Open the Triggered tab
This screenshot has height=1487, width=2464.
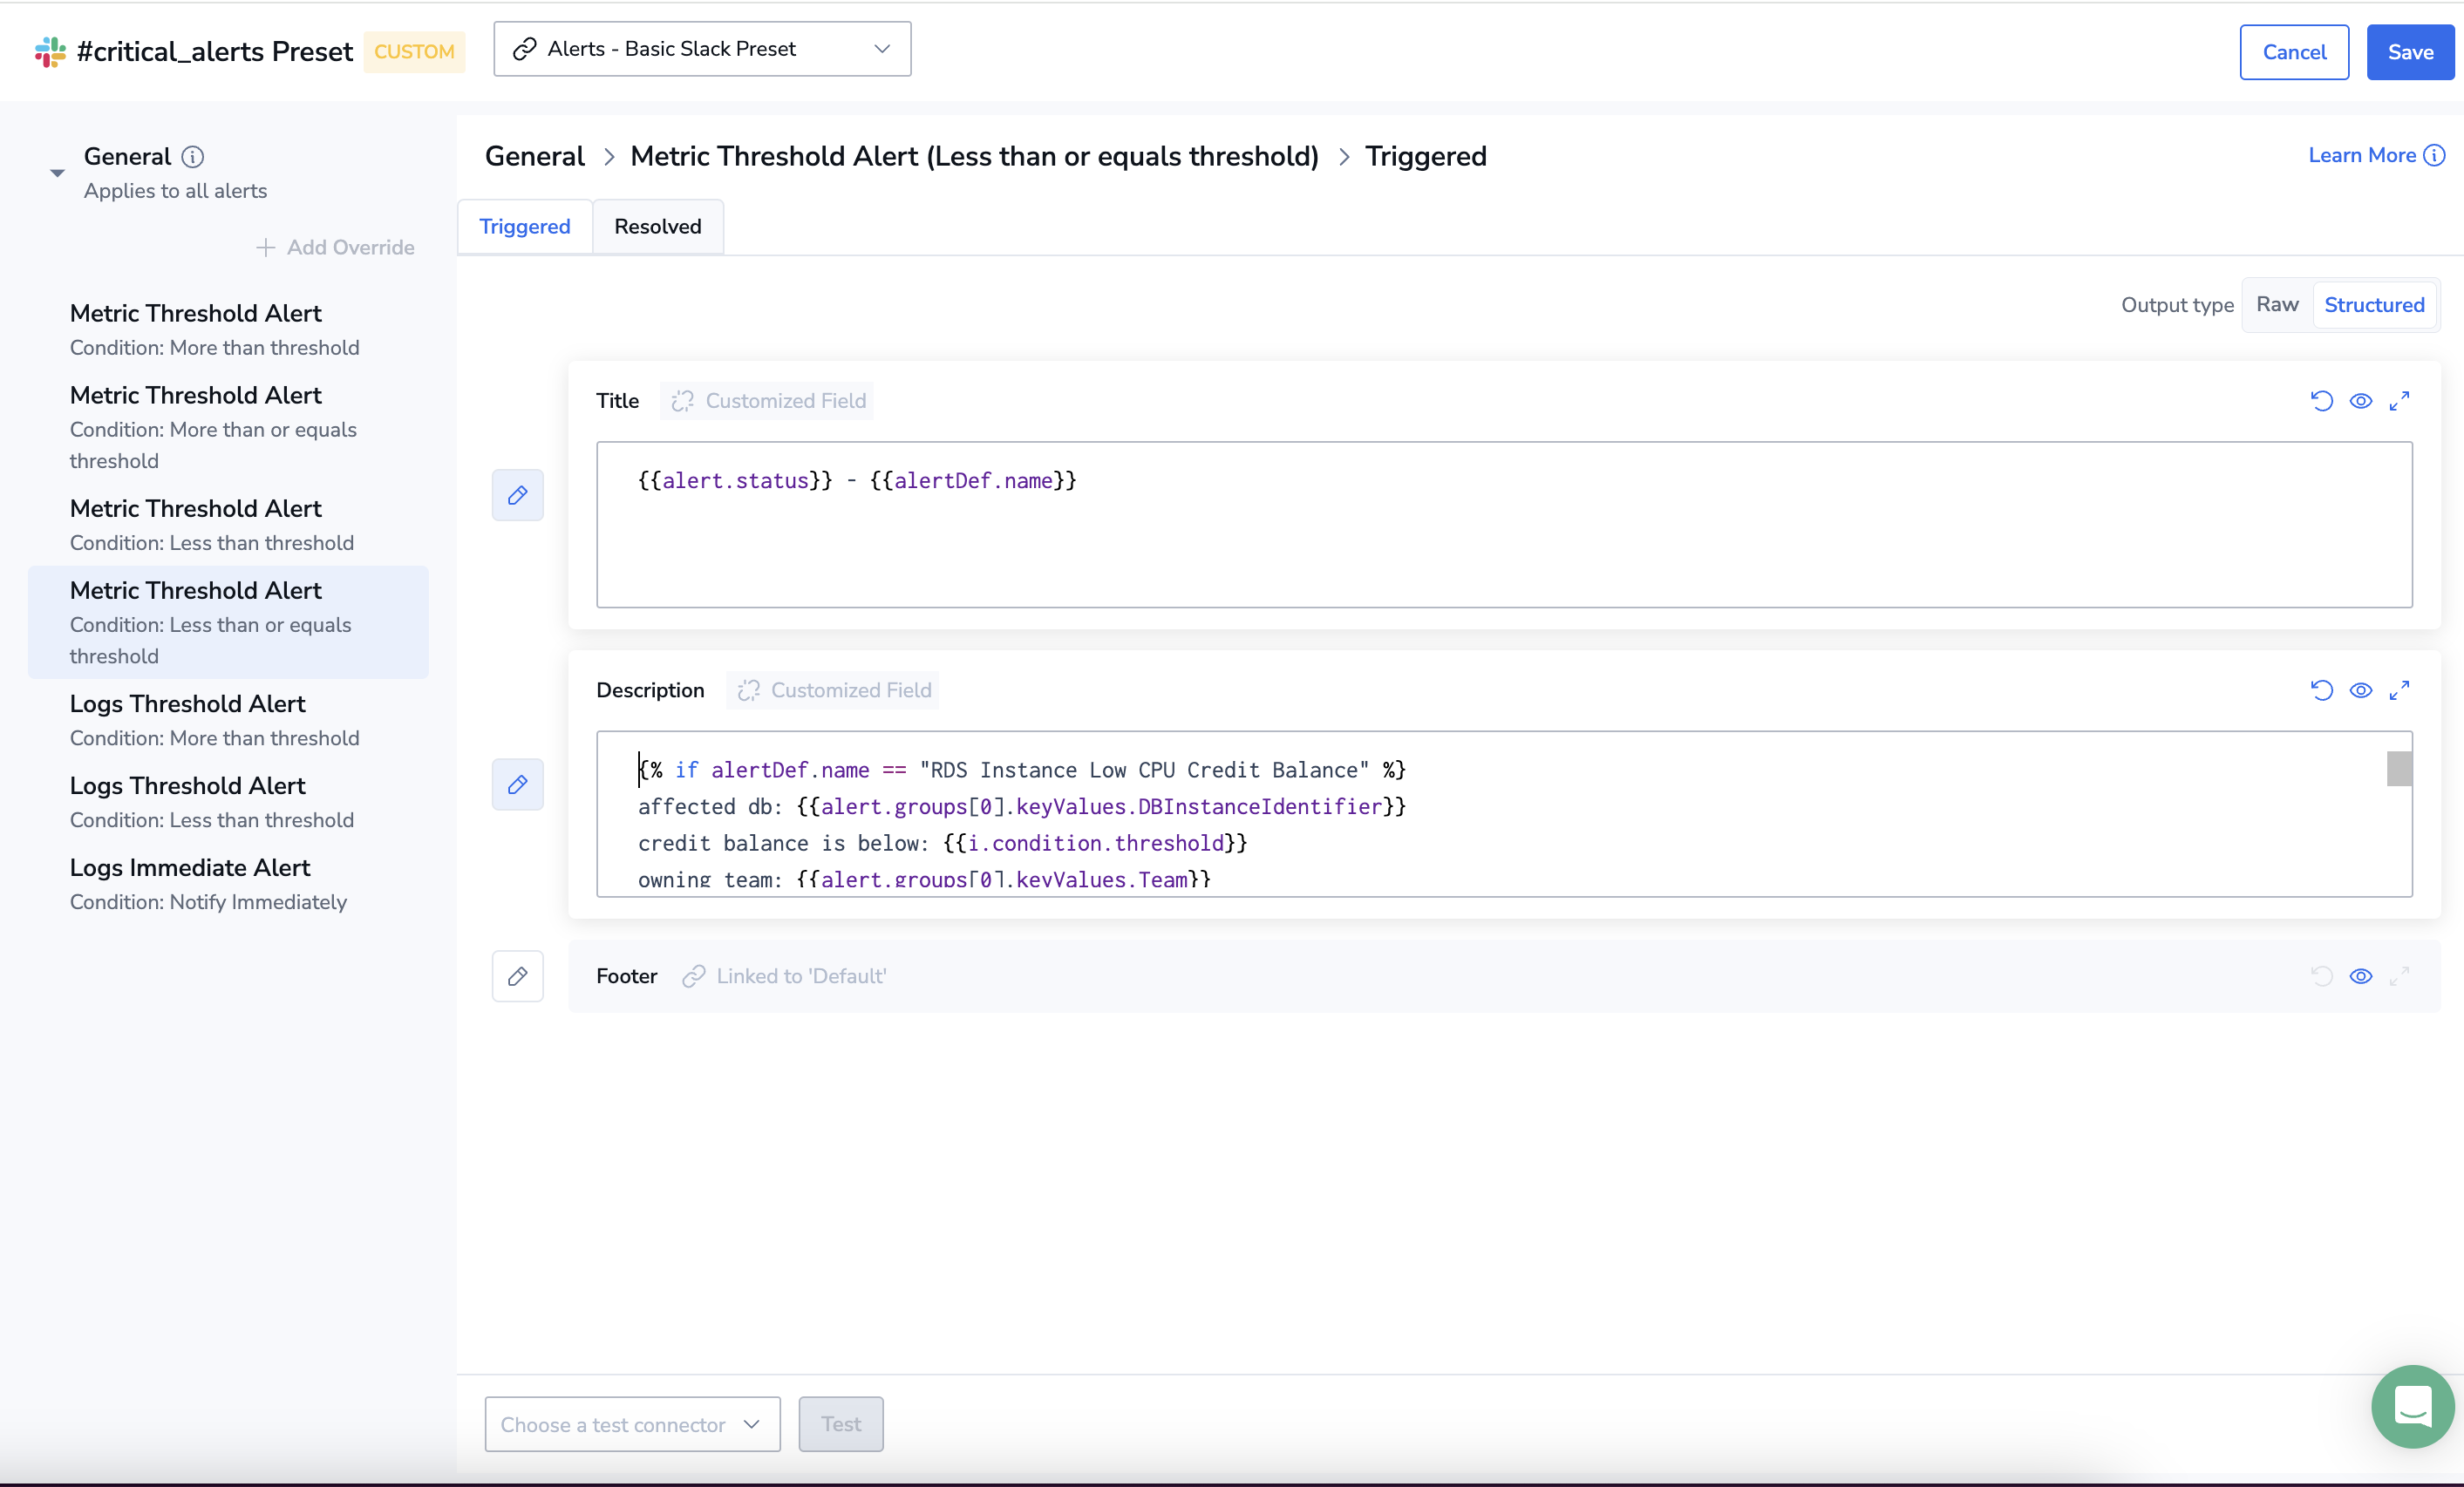525,227
